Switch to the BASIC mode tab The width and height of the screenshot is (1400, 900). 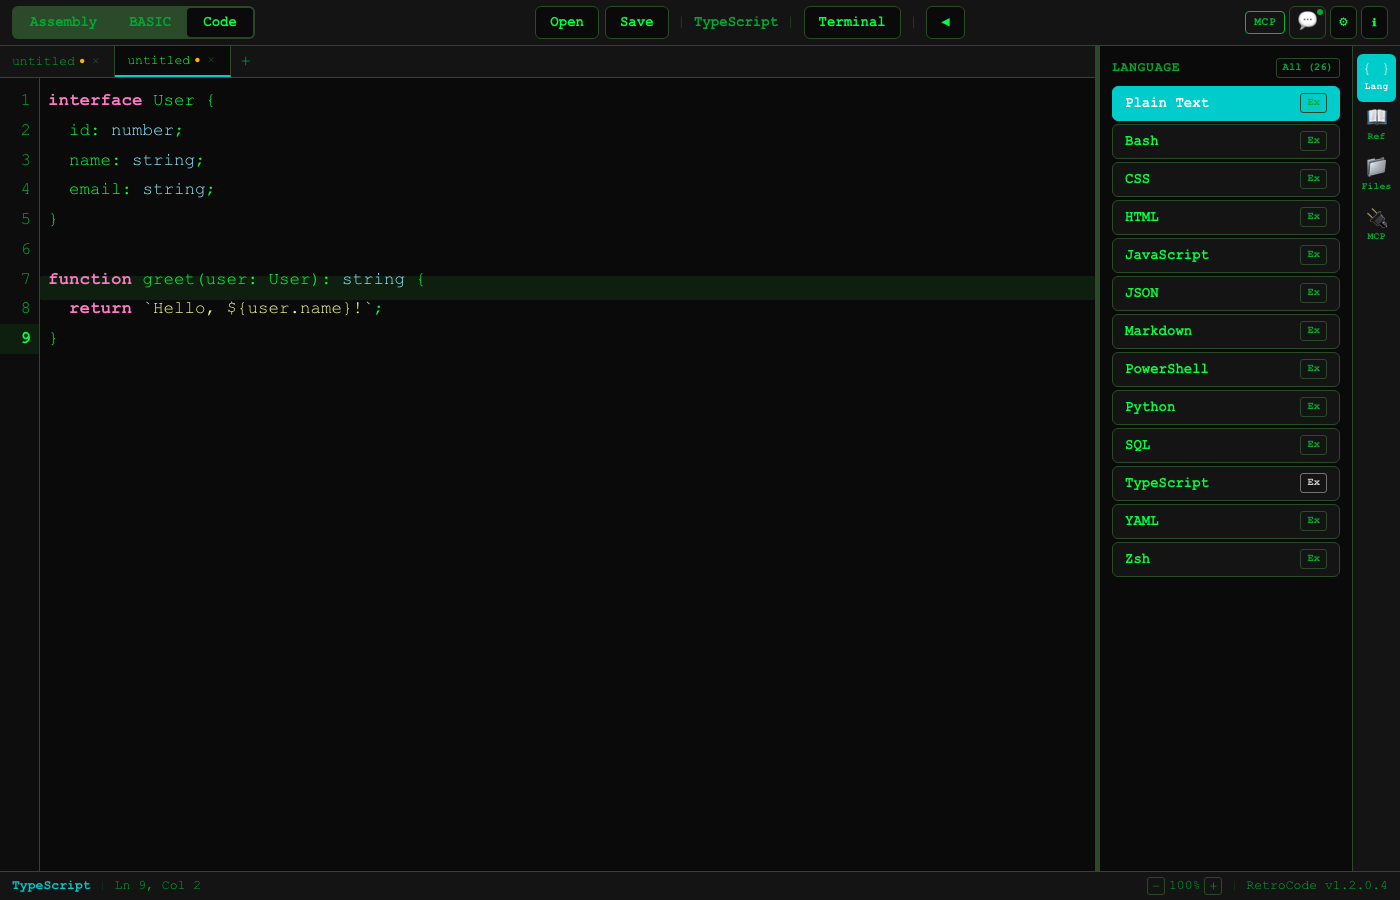(149, 21)
